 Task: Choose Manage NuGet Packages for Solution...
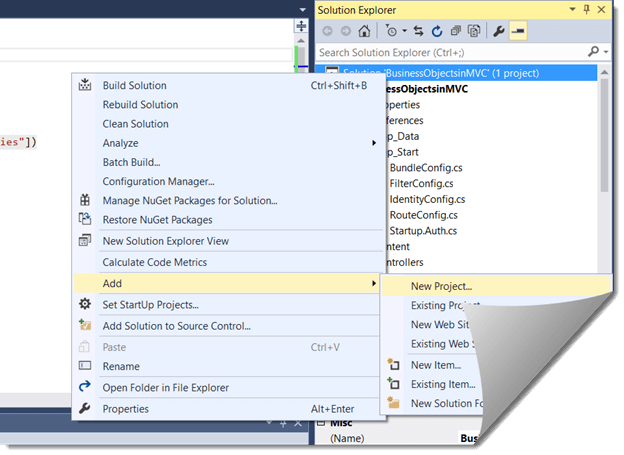[229, 201]
